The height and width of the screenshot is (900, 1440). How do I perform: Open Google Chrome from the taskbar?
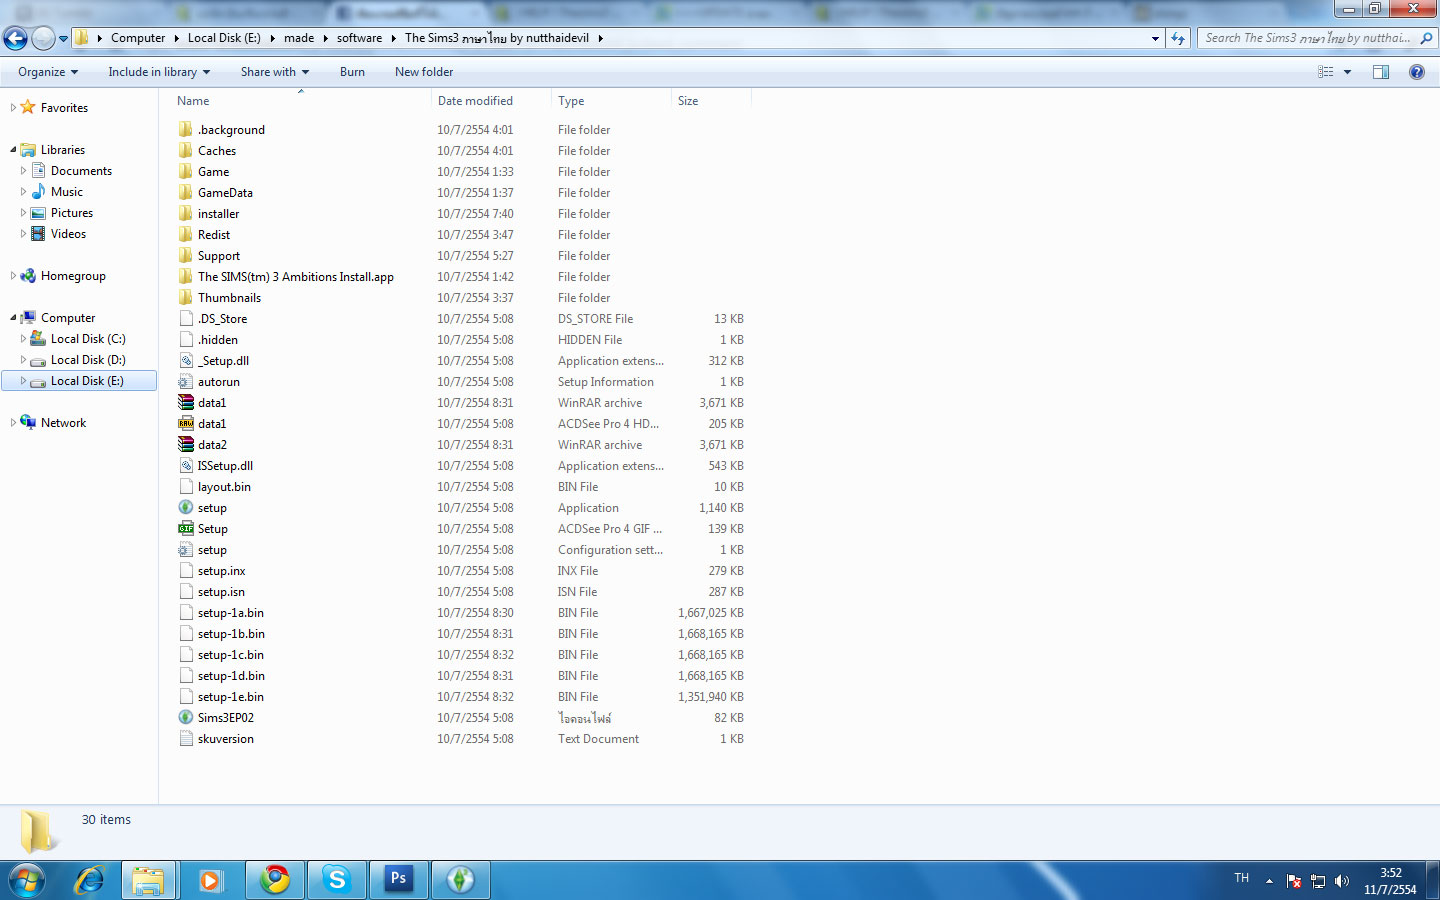tap(275, 880)
